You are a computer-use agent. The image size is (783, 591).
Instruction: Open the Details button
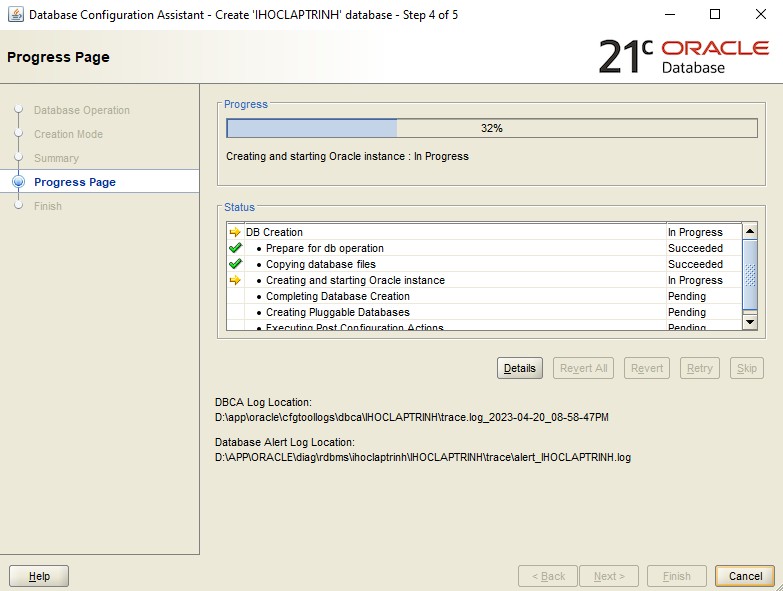520,368
